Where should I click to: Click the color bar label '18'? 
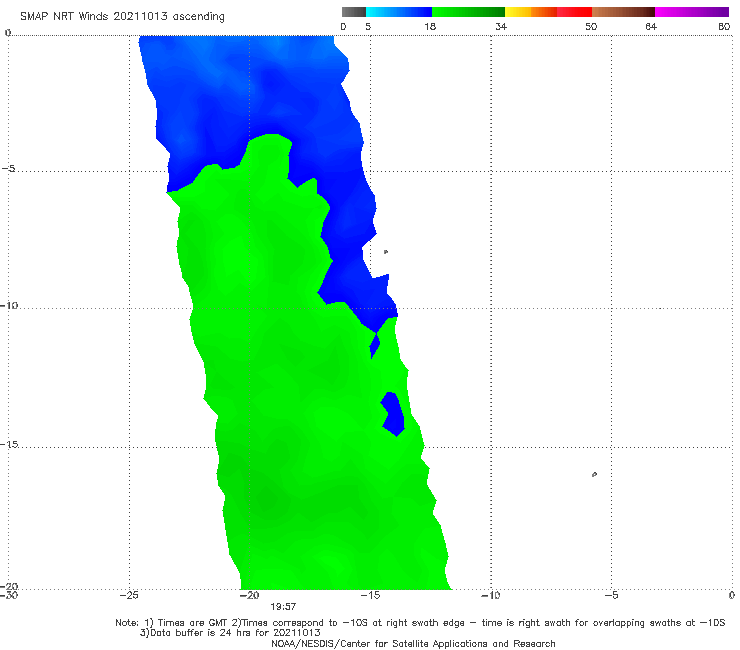pos(430,27)
